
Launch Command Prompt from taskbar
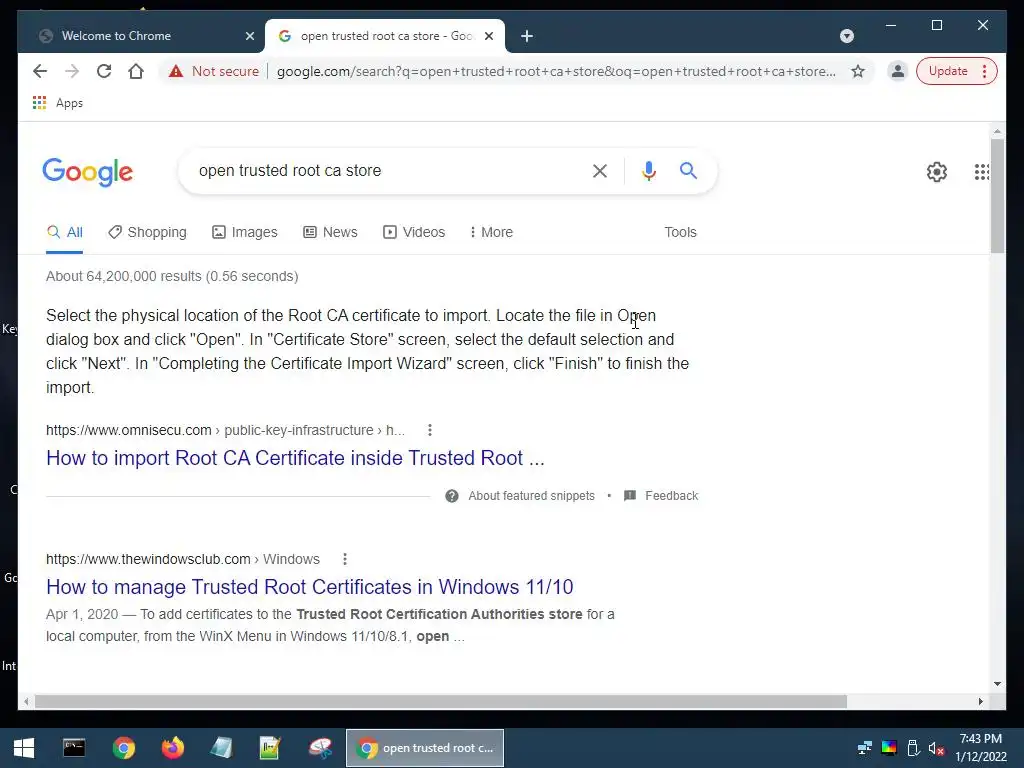[74, 748]
